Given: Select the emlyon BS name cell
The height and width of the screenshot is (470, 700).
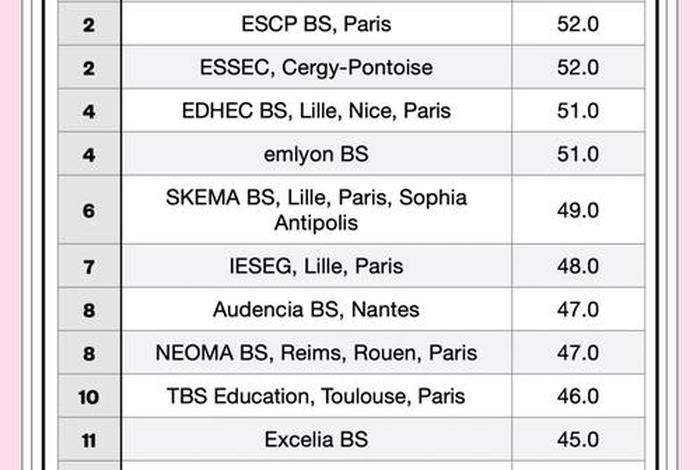Looking at the screenshot, I should click(316, 154).
